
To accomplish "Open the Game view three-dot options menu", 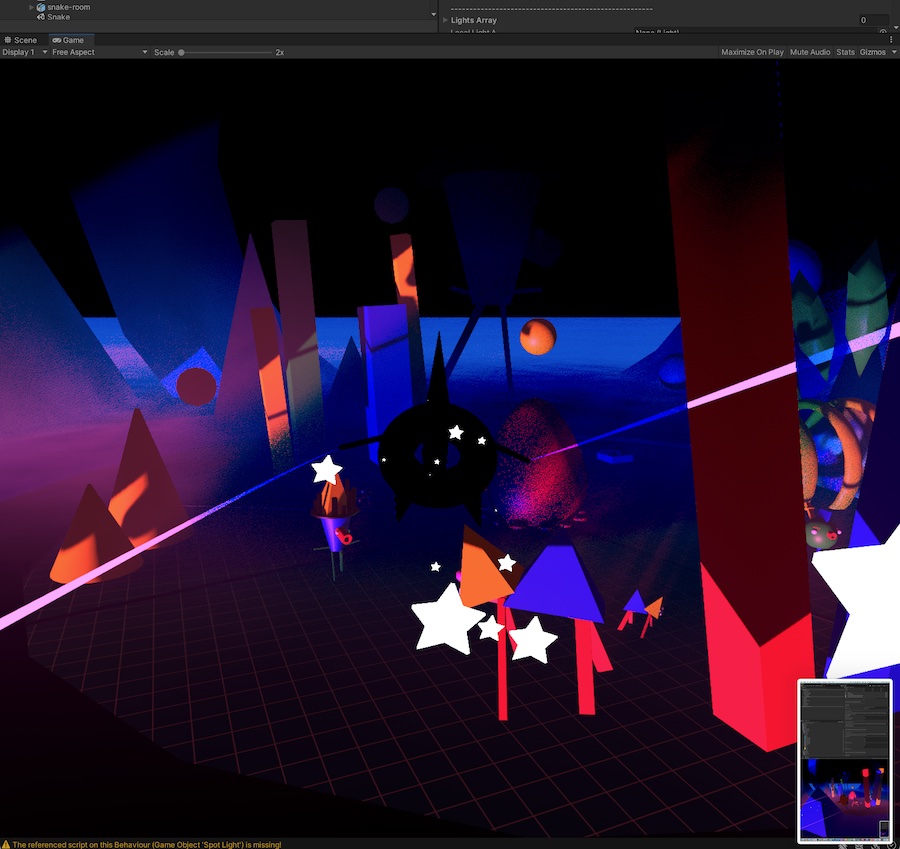I will [x=893, y=40].
